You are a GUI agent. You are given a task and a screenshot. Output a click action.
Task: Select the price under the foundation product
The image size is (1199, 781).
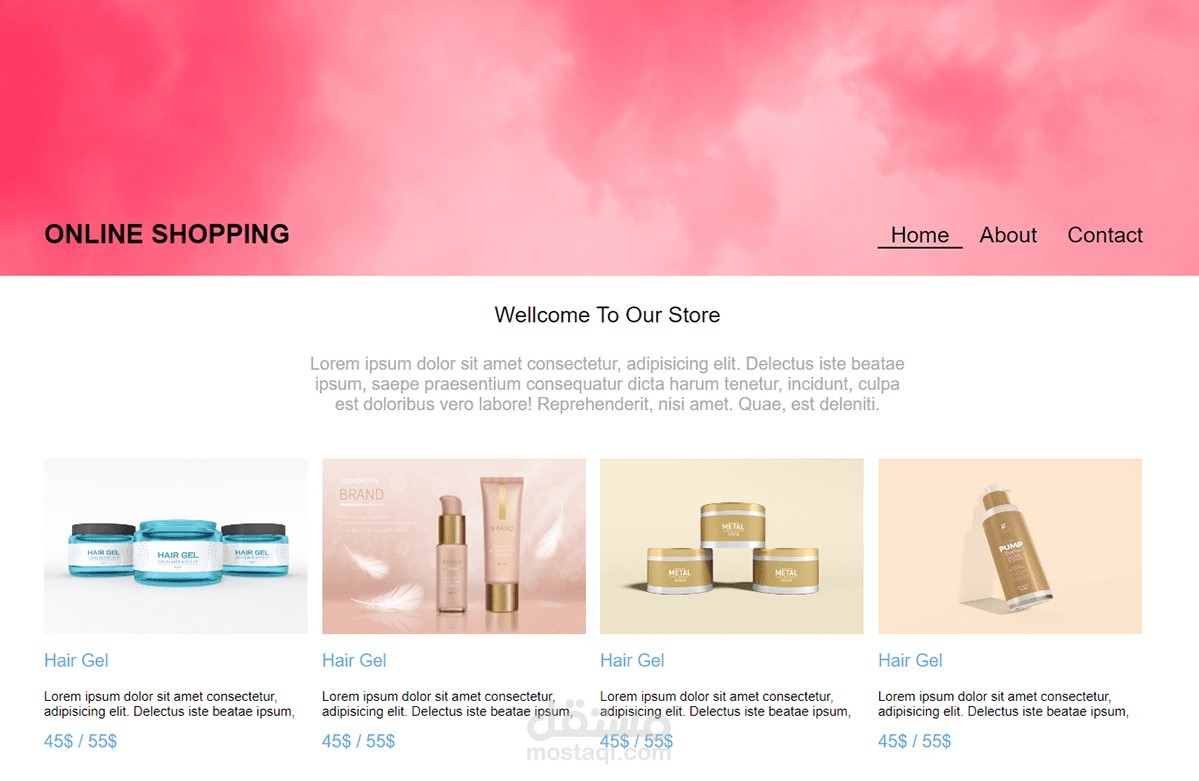click(359, 741)
